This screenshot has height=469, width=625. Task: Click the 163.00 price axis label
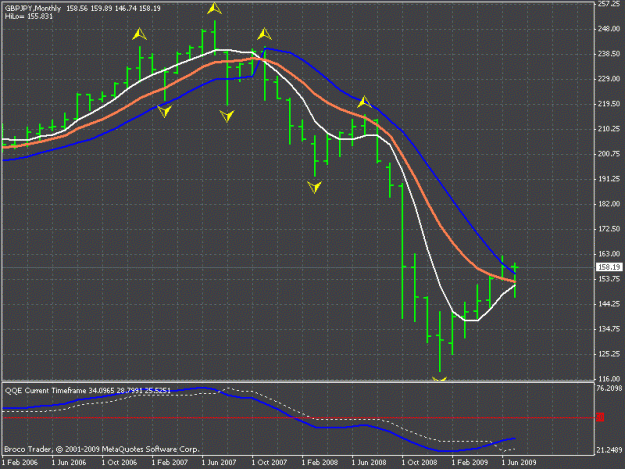(609, 254)
